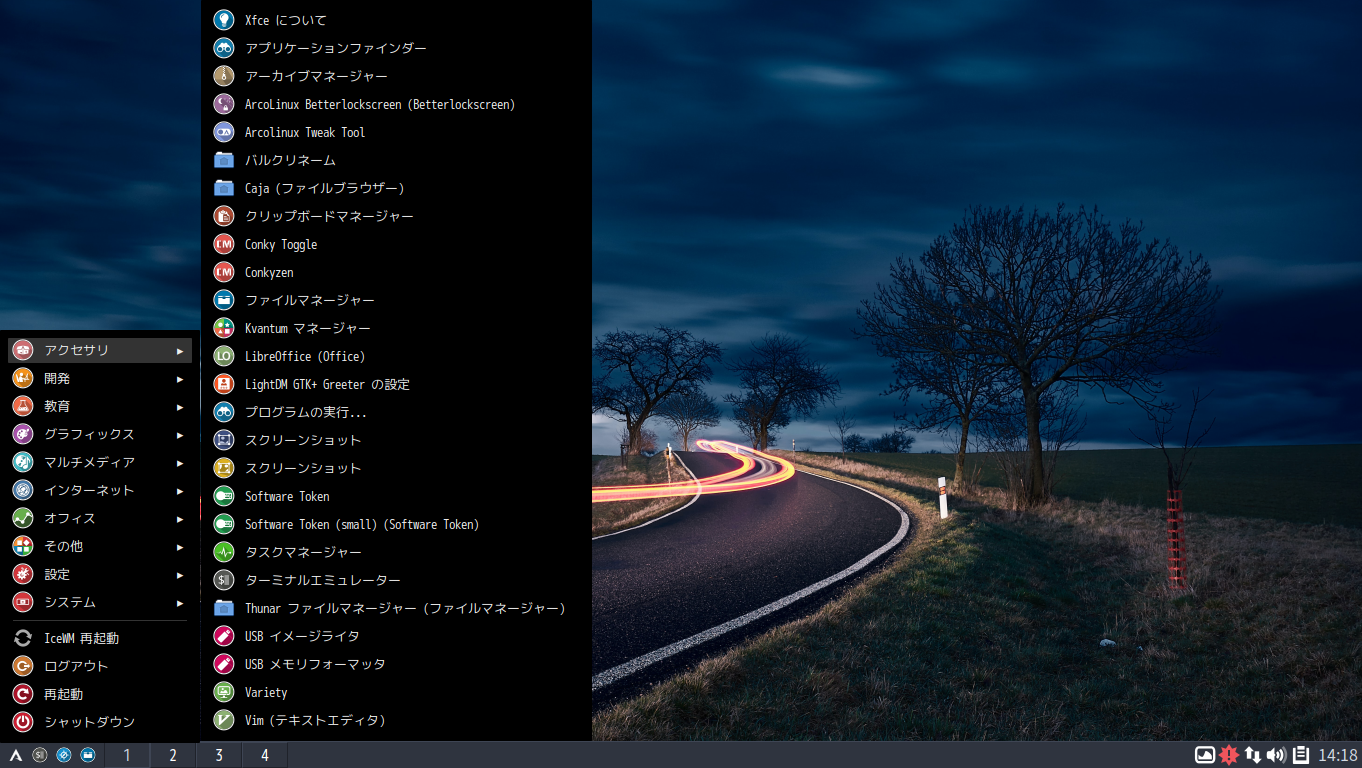This screenshot has width=1362, height=768.
Task: Launch バルクリネーム
Action: coord(396,160)
